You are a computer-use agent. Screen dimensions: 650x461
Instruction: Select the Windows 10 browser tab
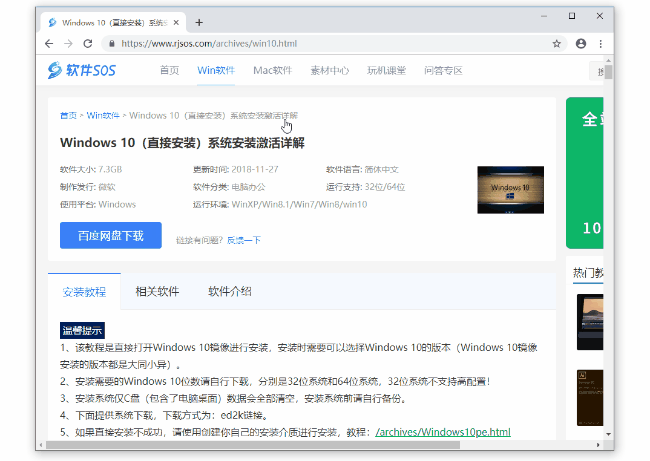coord(113,22)
